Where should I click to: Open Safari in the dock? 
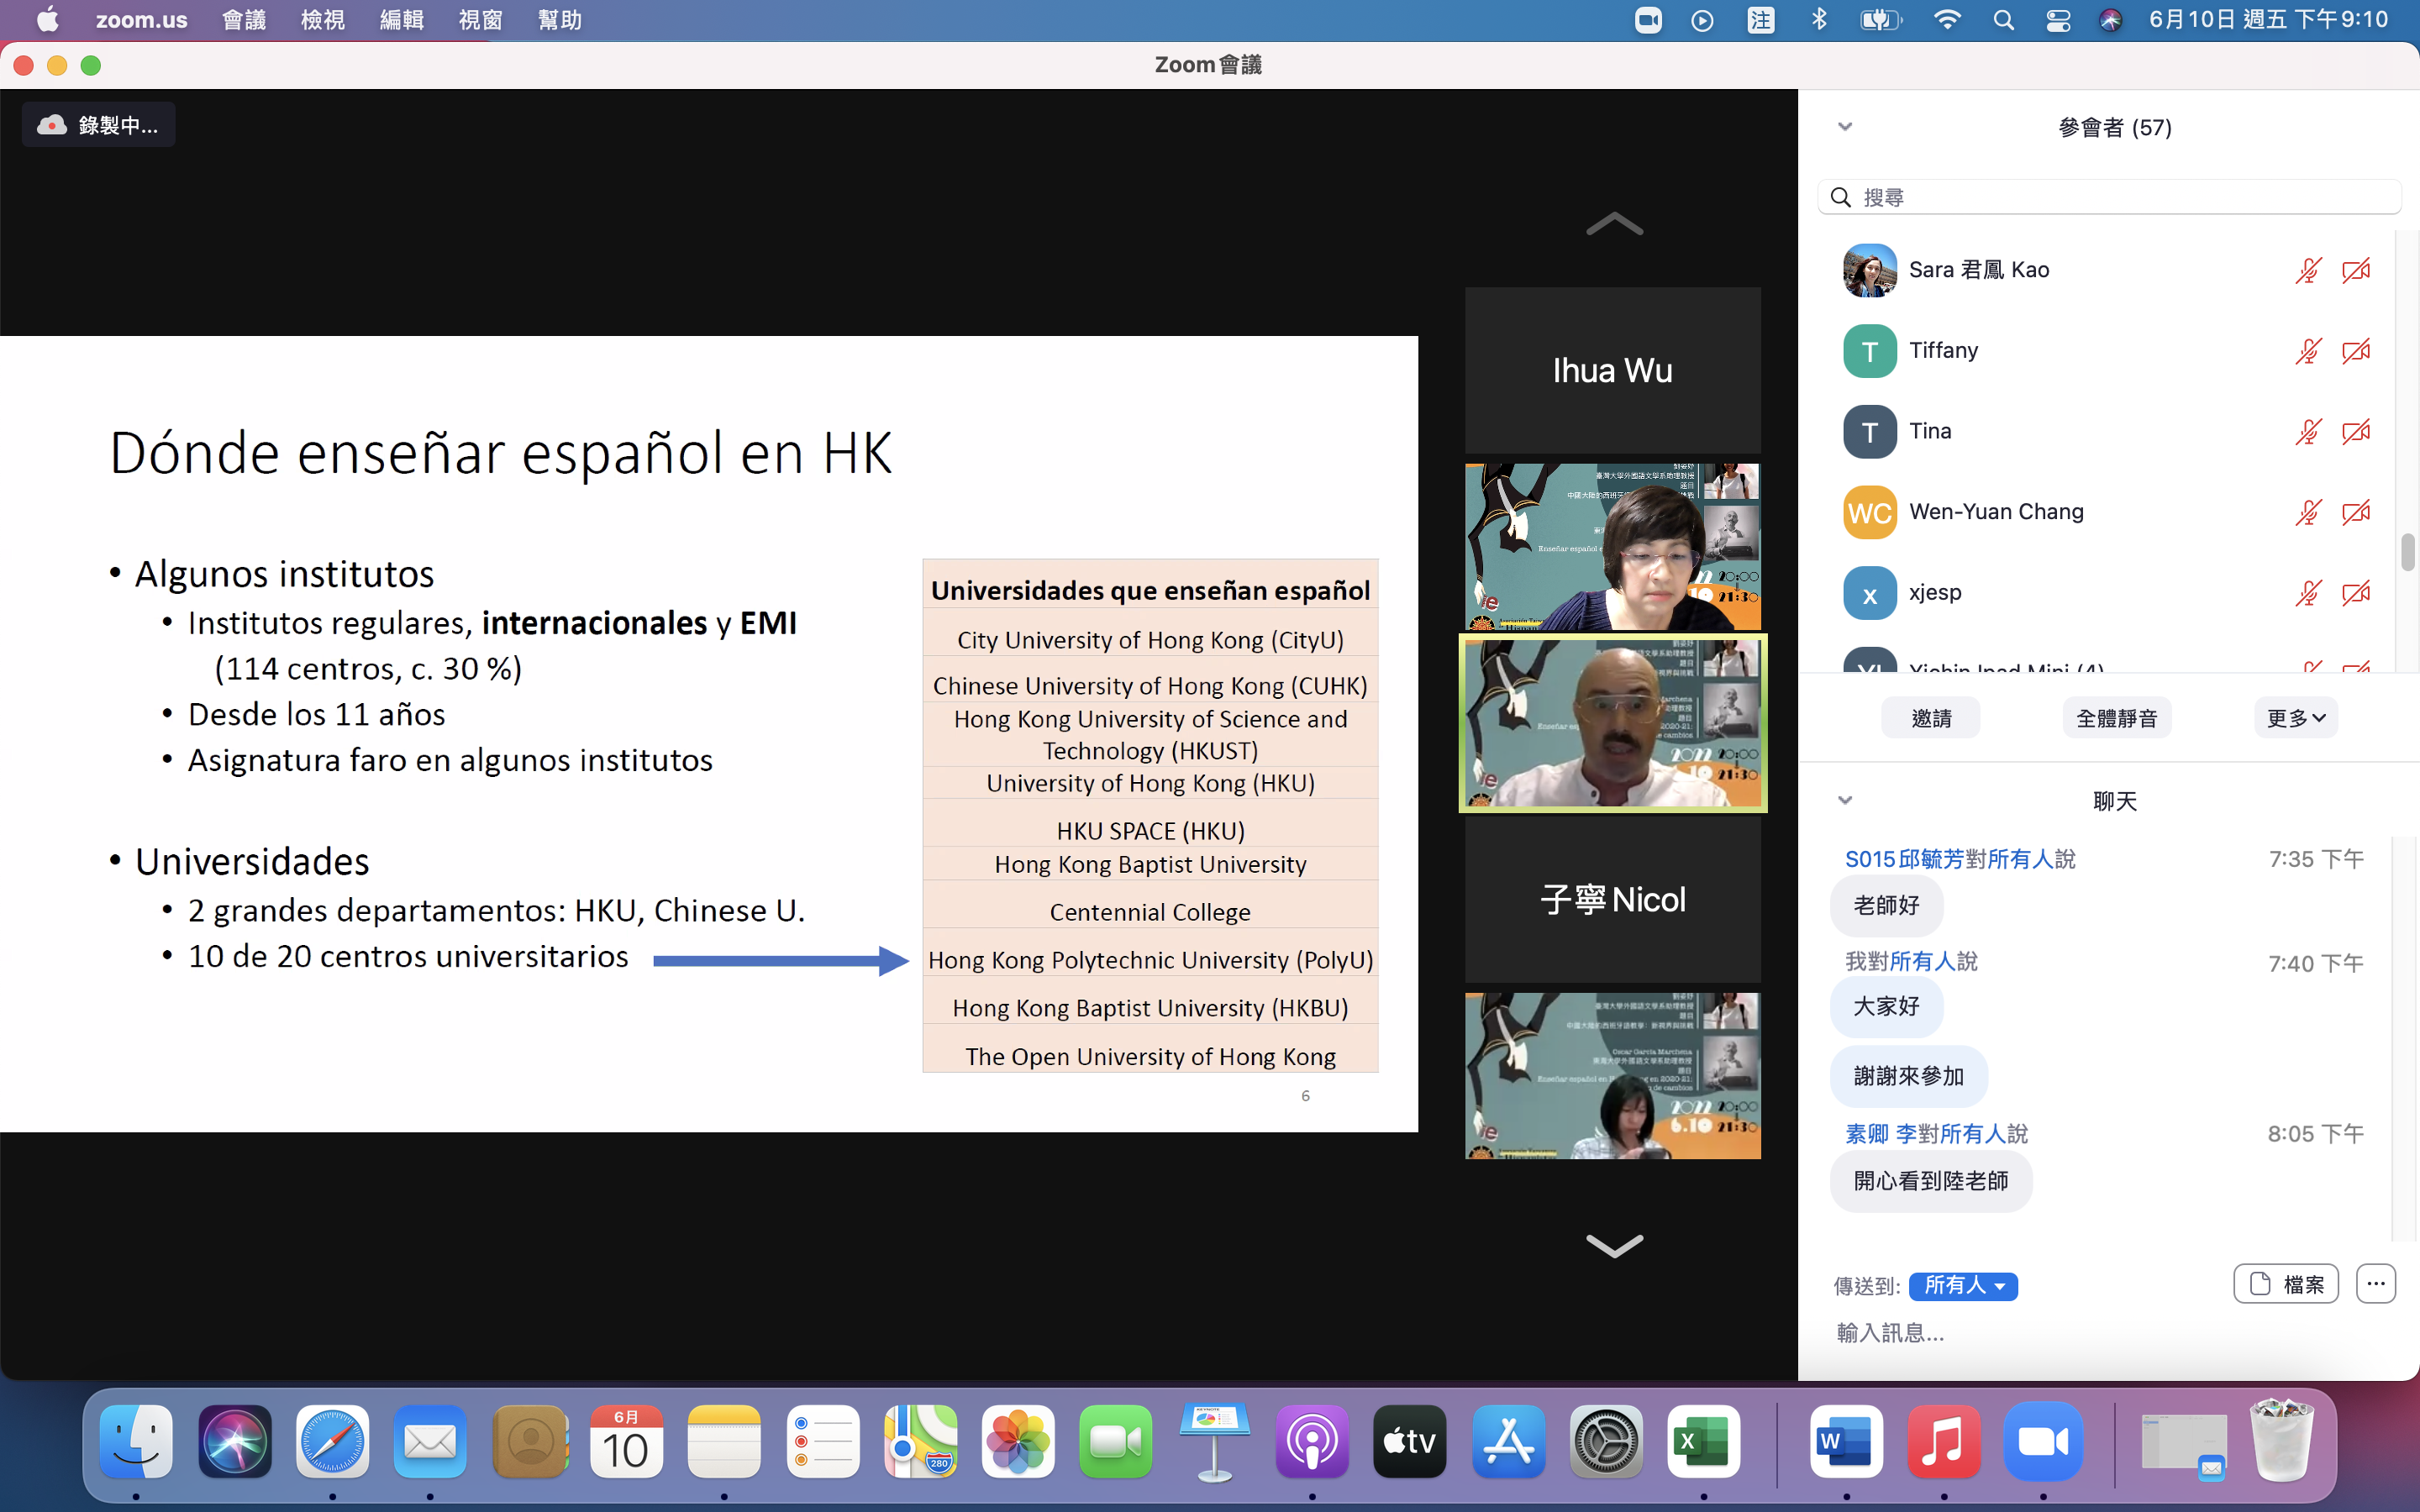(333, 1441)
